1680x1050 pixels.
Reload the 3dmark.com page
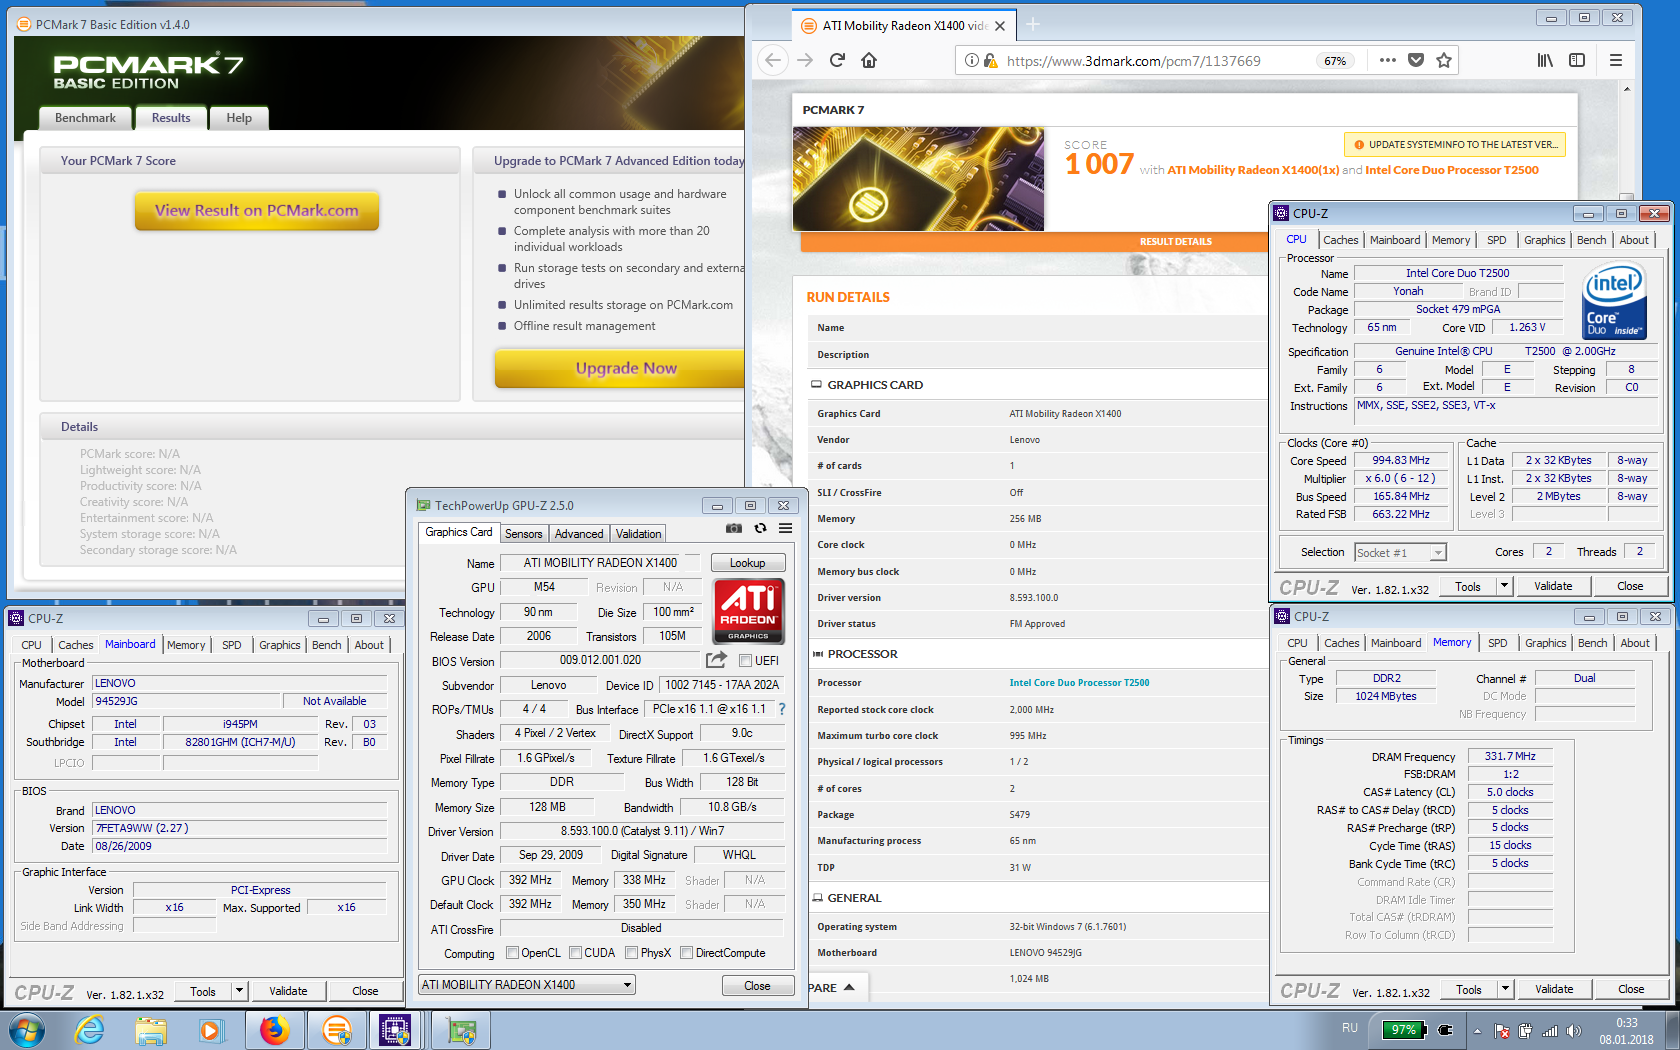click(838, 60)
